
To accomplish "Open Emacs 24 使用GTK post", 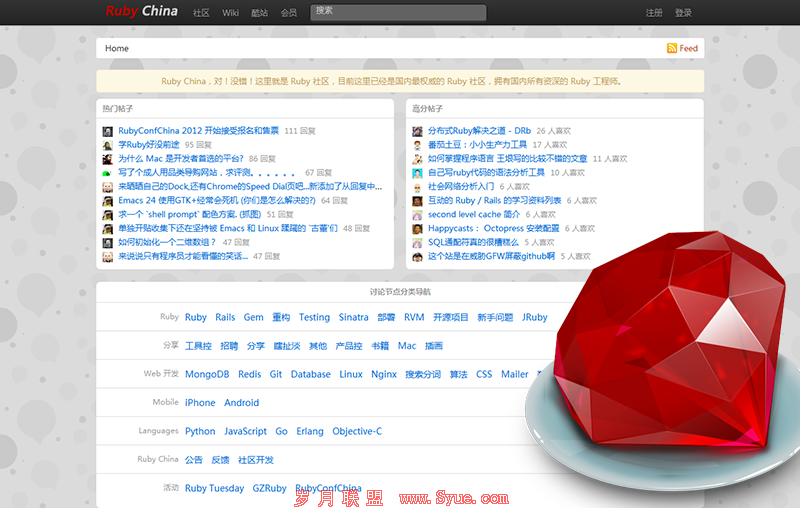I will pos(217,200).
